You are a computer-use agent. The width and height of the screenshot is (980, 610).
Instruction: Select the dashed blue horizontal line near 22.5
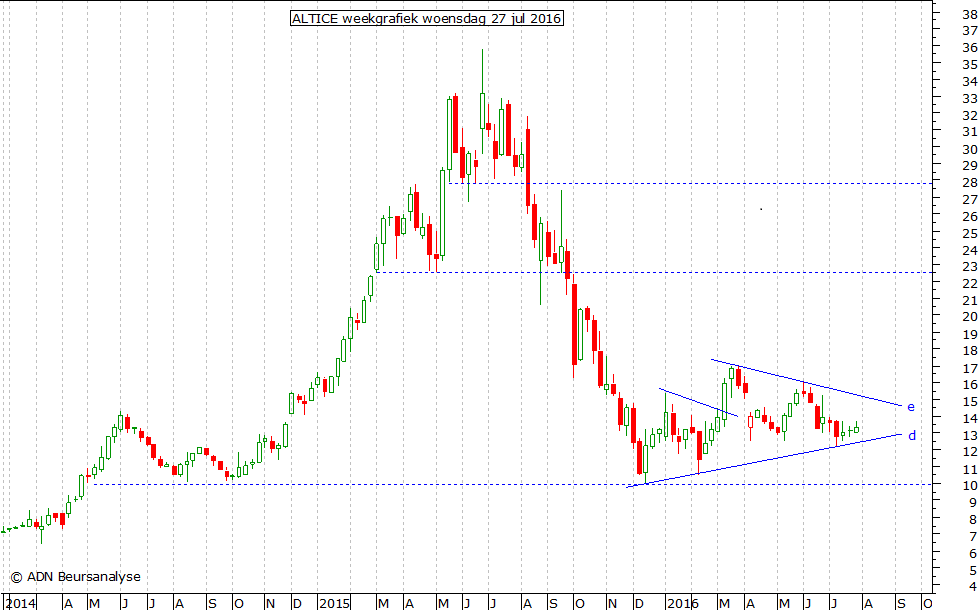654,272
